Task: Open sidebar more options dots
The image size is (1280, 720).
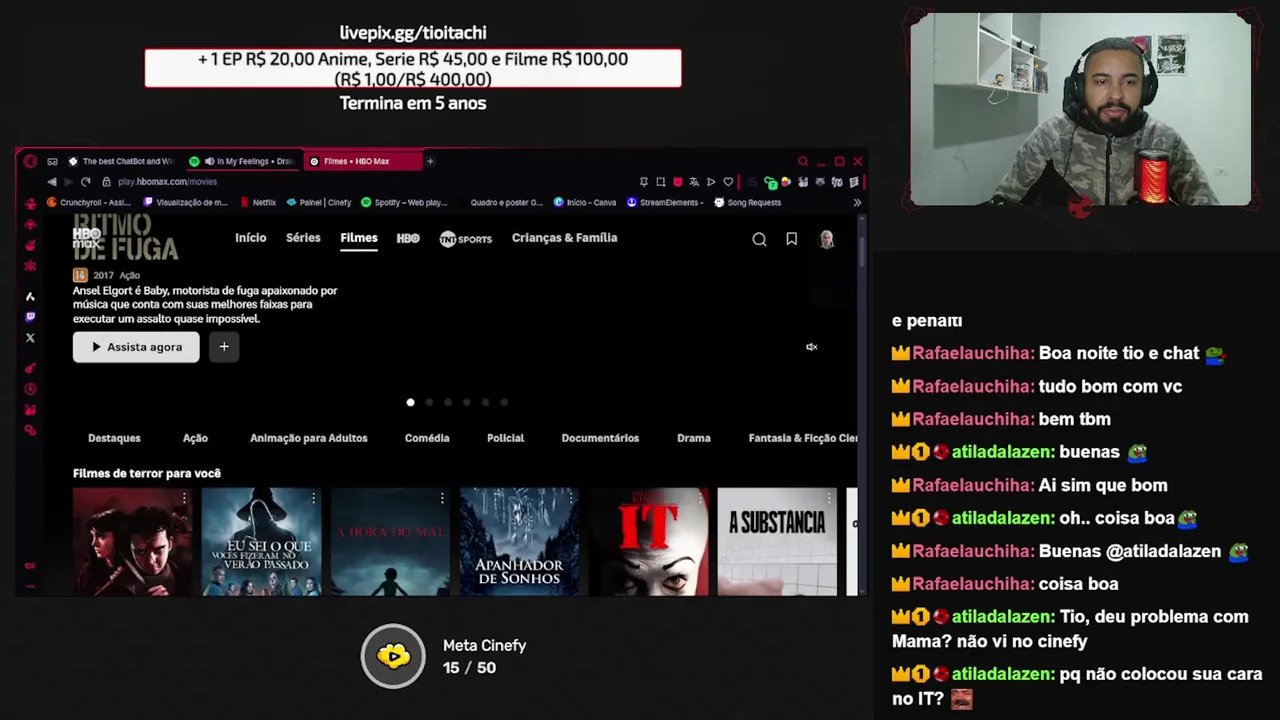Action: [30, 586]
